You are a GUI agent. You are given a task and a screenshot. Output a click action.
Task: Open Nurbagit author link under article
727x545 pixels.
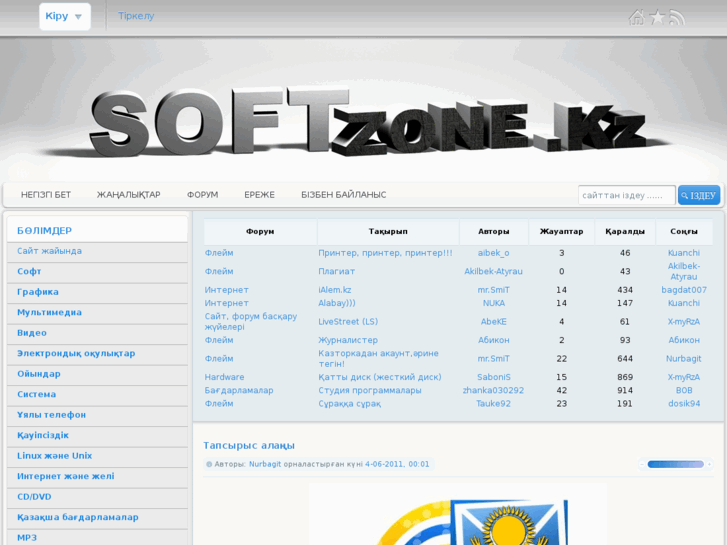click(265, 464)
